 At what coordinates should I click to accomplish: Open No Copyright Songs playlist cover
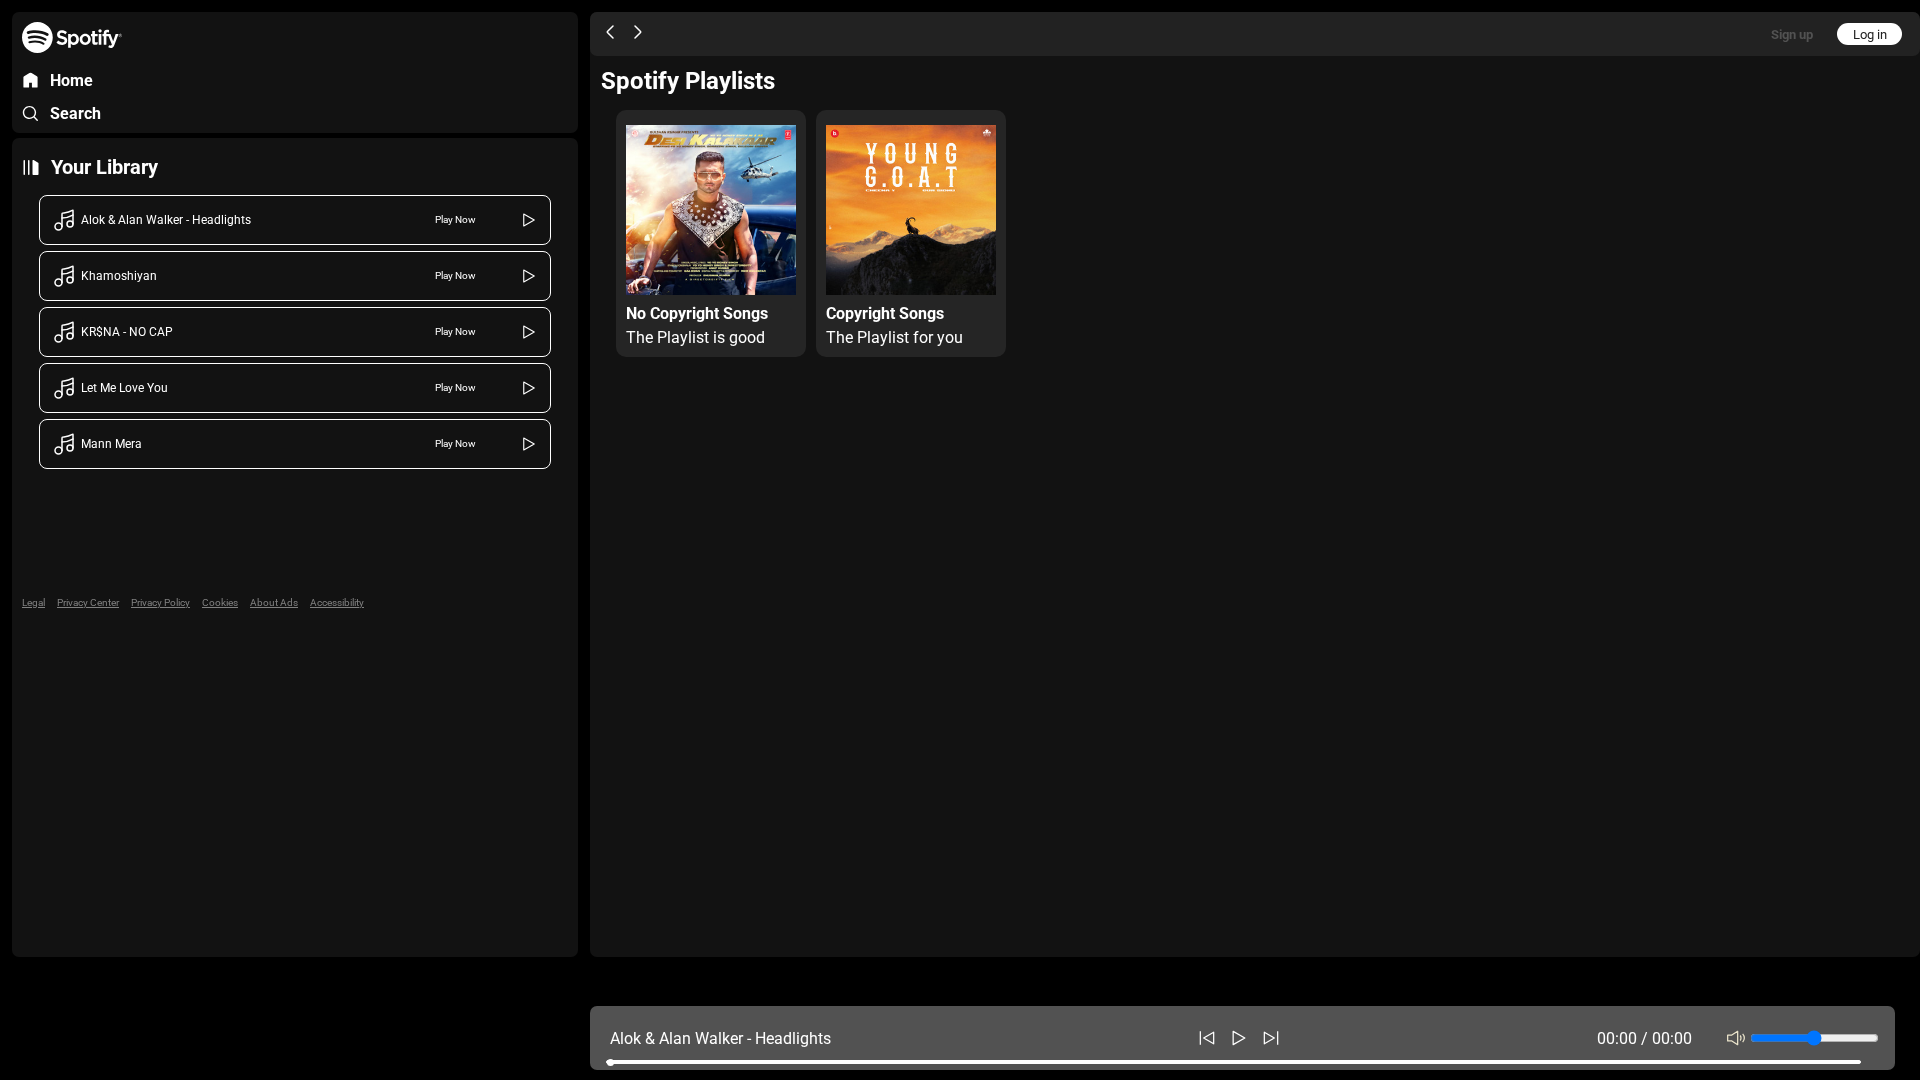click(711, 210)
